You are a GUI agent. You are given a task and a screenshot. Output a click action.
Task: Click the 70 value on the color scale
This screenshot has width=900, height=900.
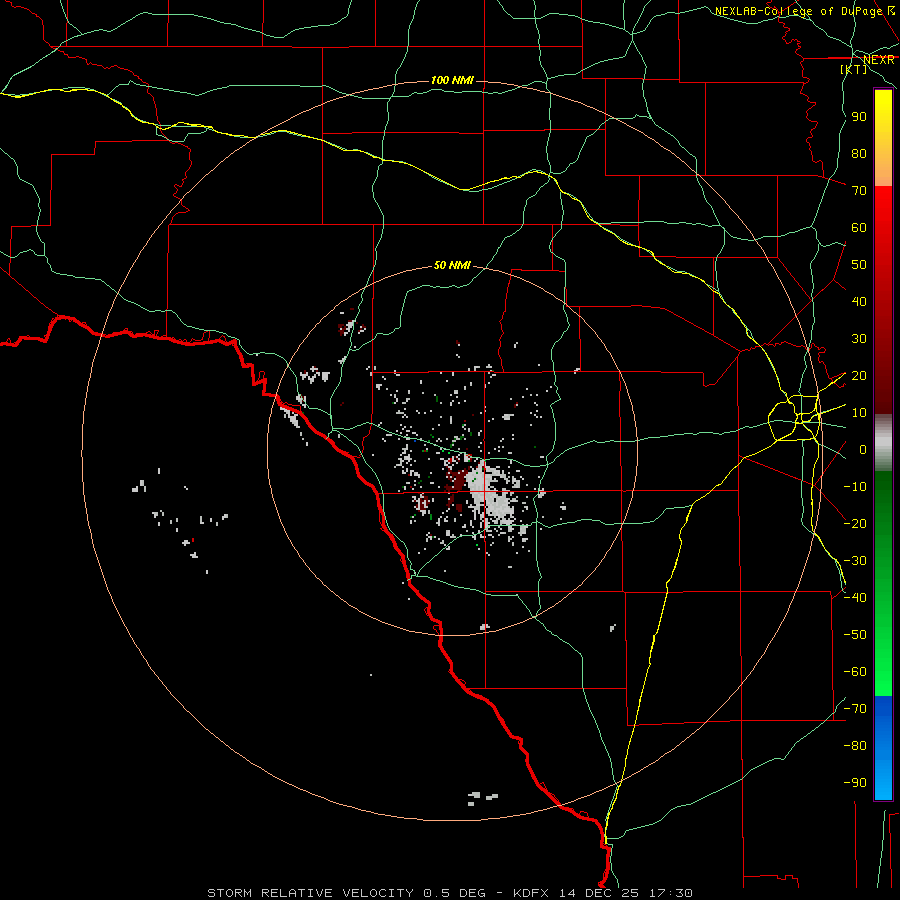[859, 191]
